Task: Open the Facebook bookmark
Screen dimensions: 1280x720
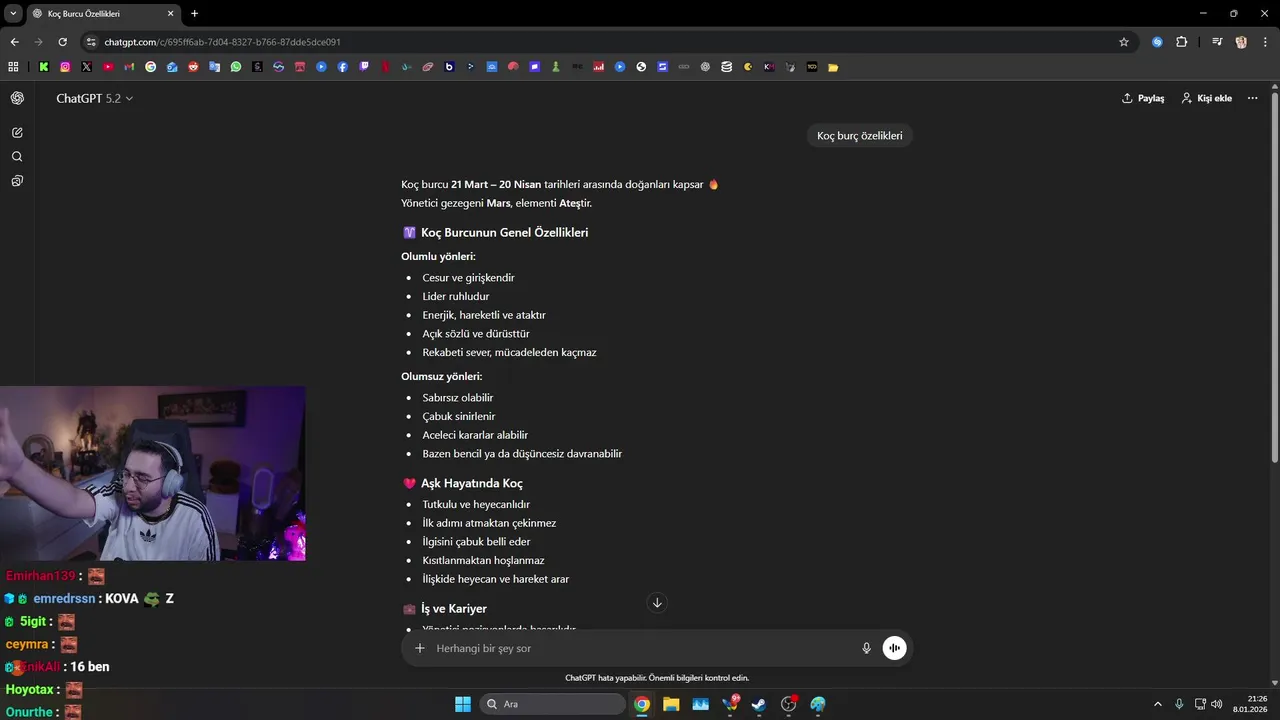Action: (x=343, y=67)
